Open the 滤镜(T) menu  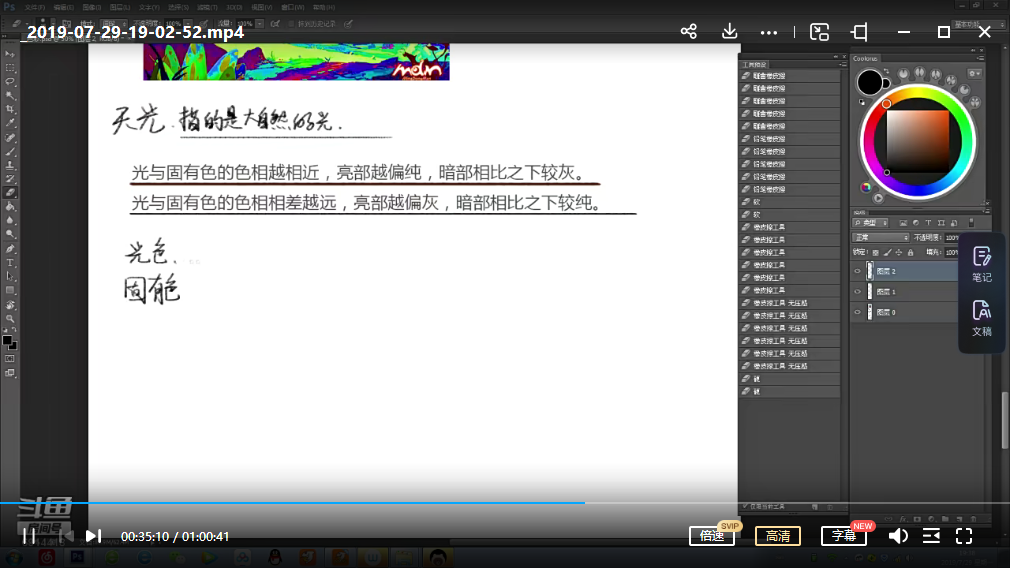[207, 7]
